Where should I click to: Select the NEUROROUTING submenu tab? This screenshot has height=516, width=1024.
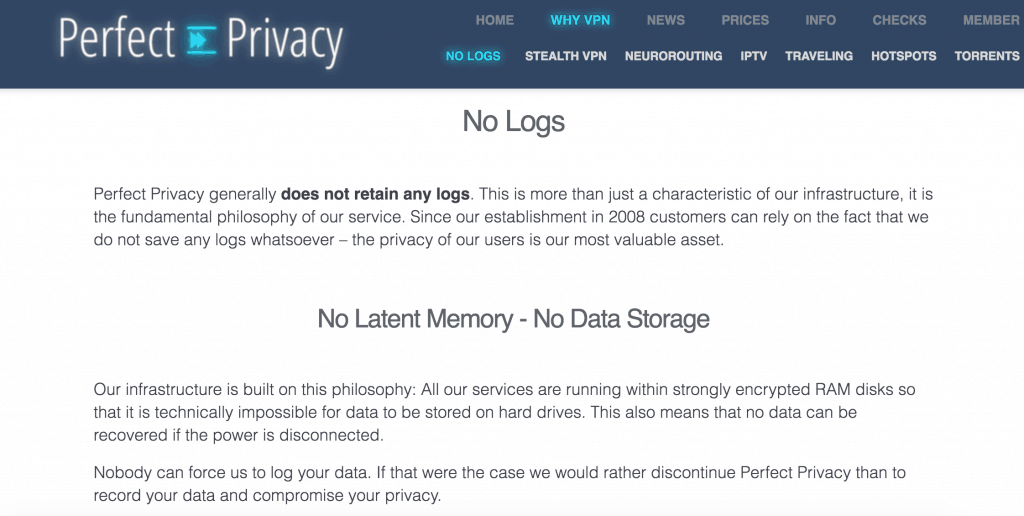[x=673, y=56]
